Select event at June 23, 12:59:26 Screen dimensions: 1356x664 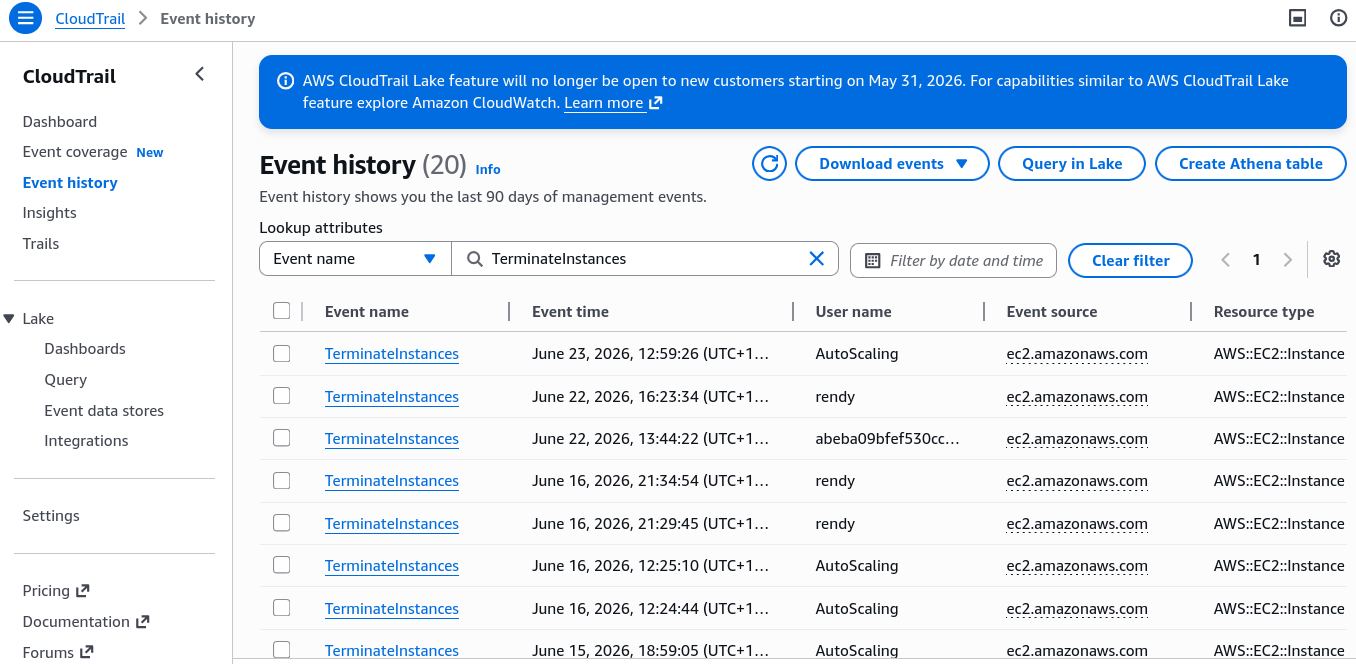pos(281,353)
